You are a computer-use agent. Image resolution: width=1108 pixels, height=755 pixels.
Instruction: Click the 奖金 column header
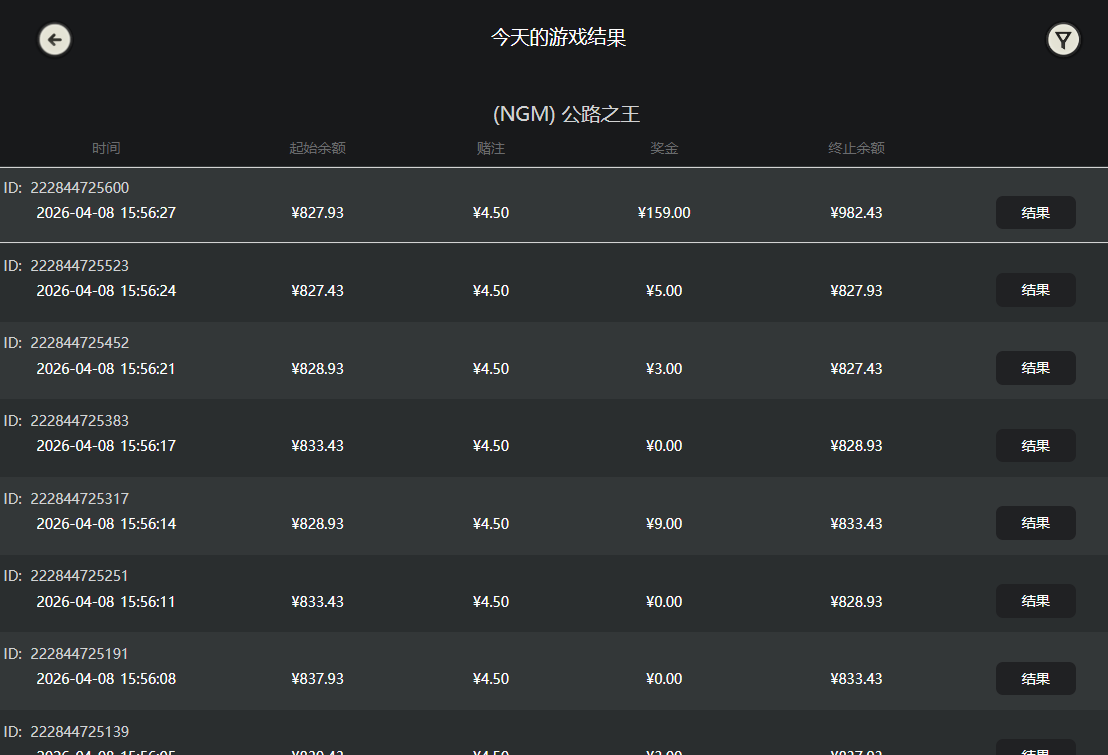point(664,147)
